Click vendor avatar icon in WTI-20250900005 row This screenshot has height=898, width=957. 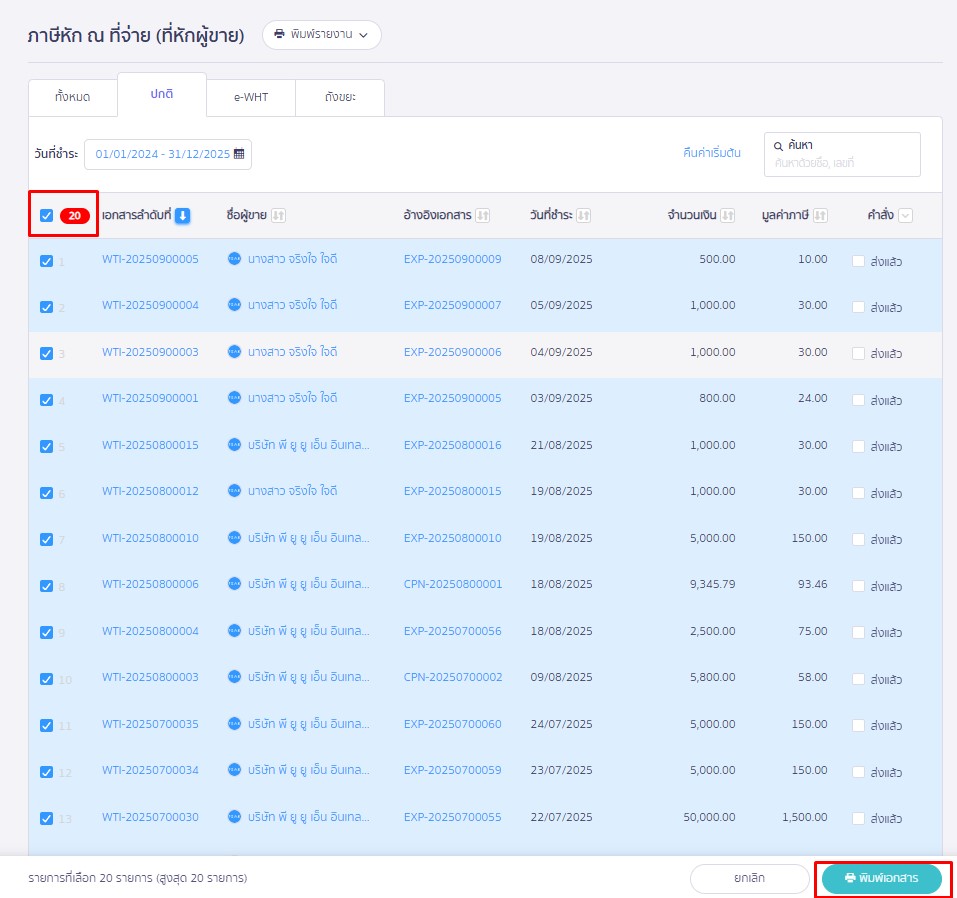[x=234, y=259]
